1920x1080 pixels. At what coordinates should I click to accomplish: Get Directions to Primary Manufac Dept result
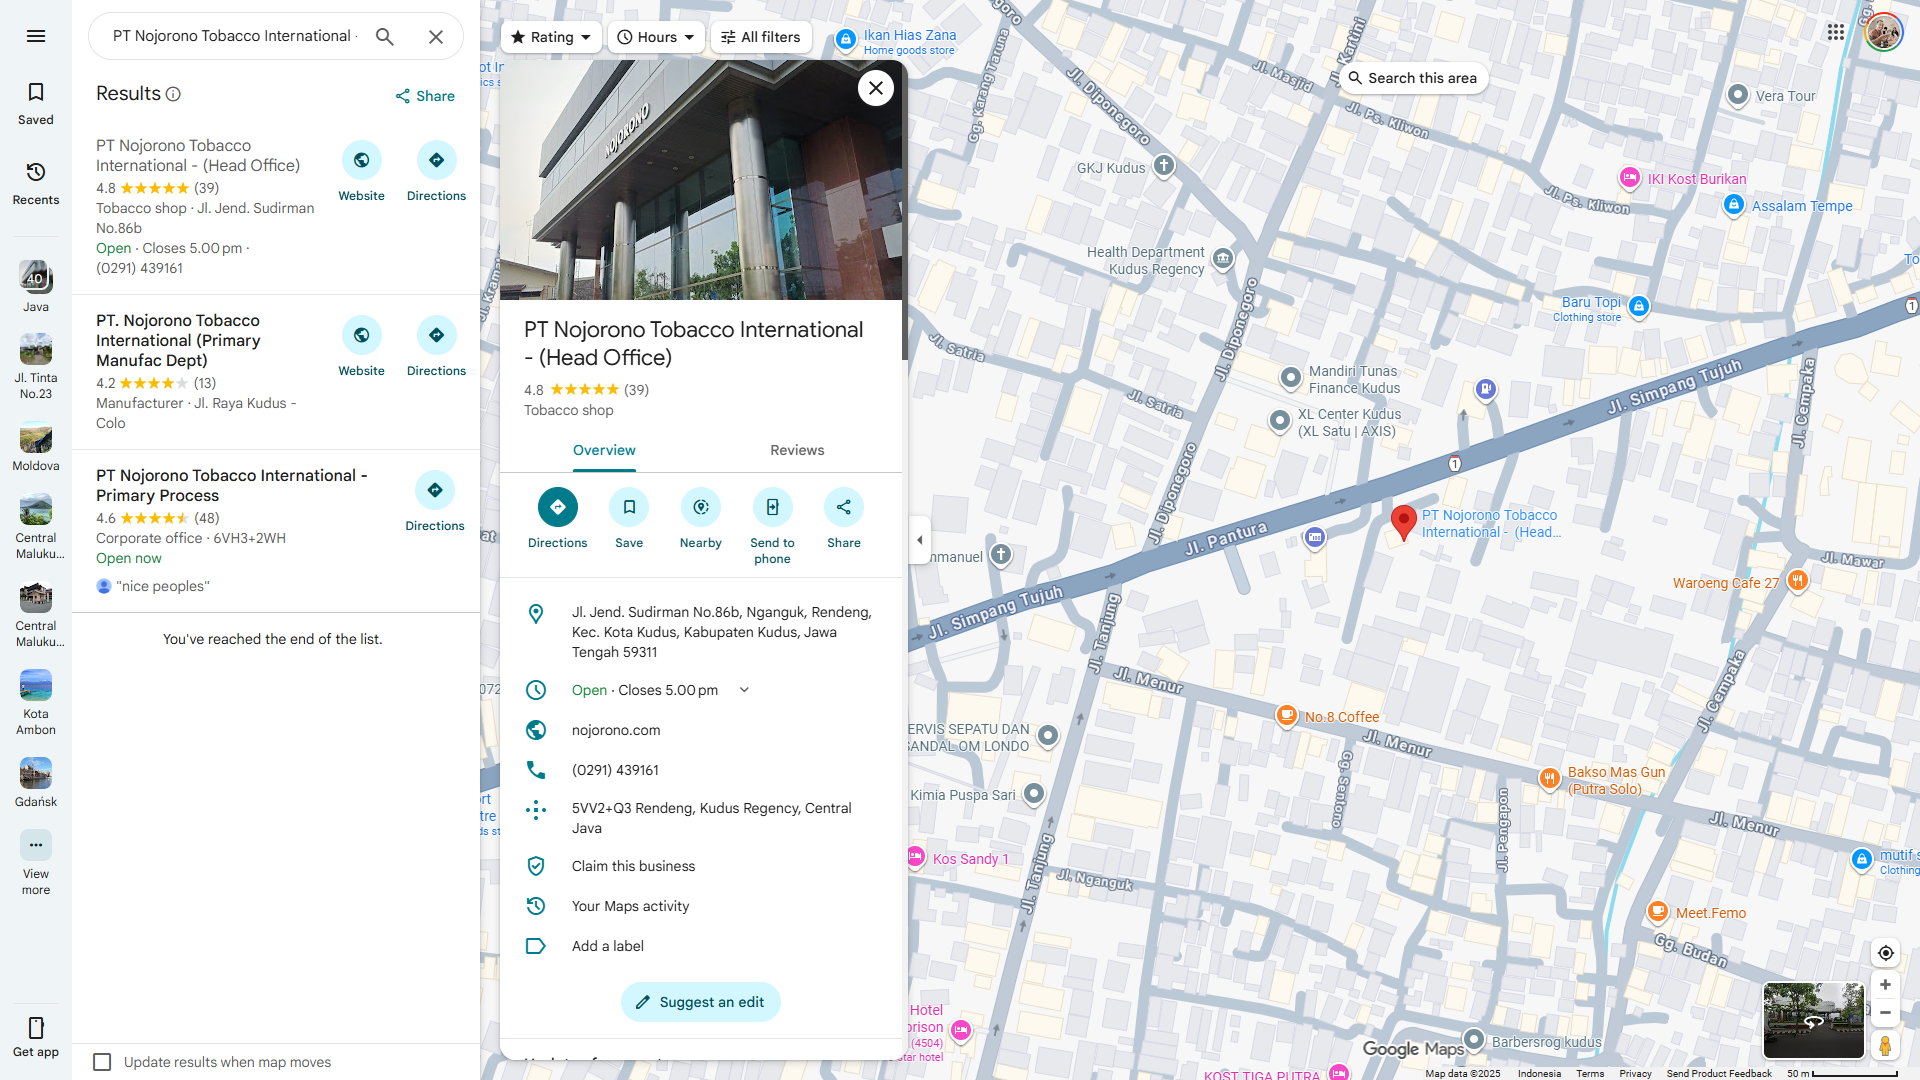[x=436, y=347]
